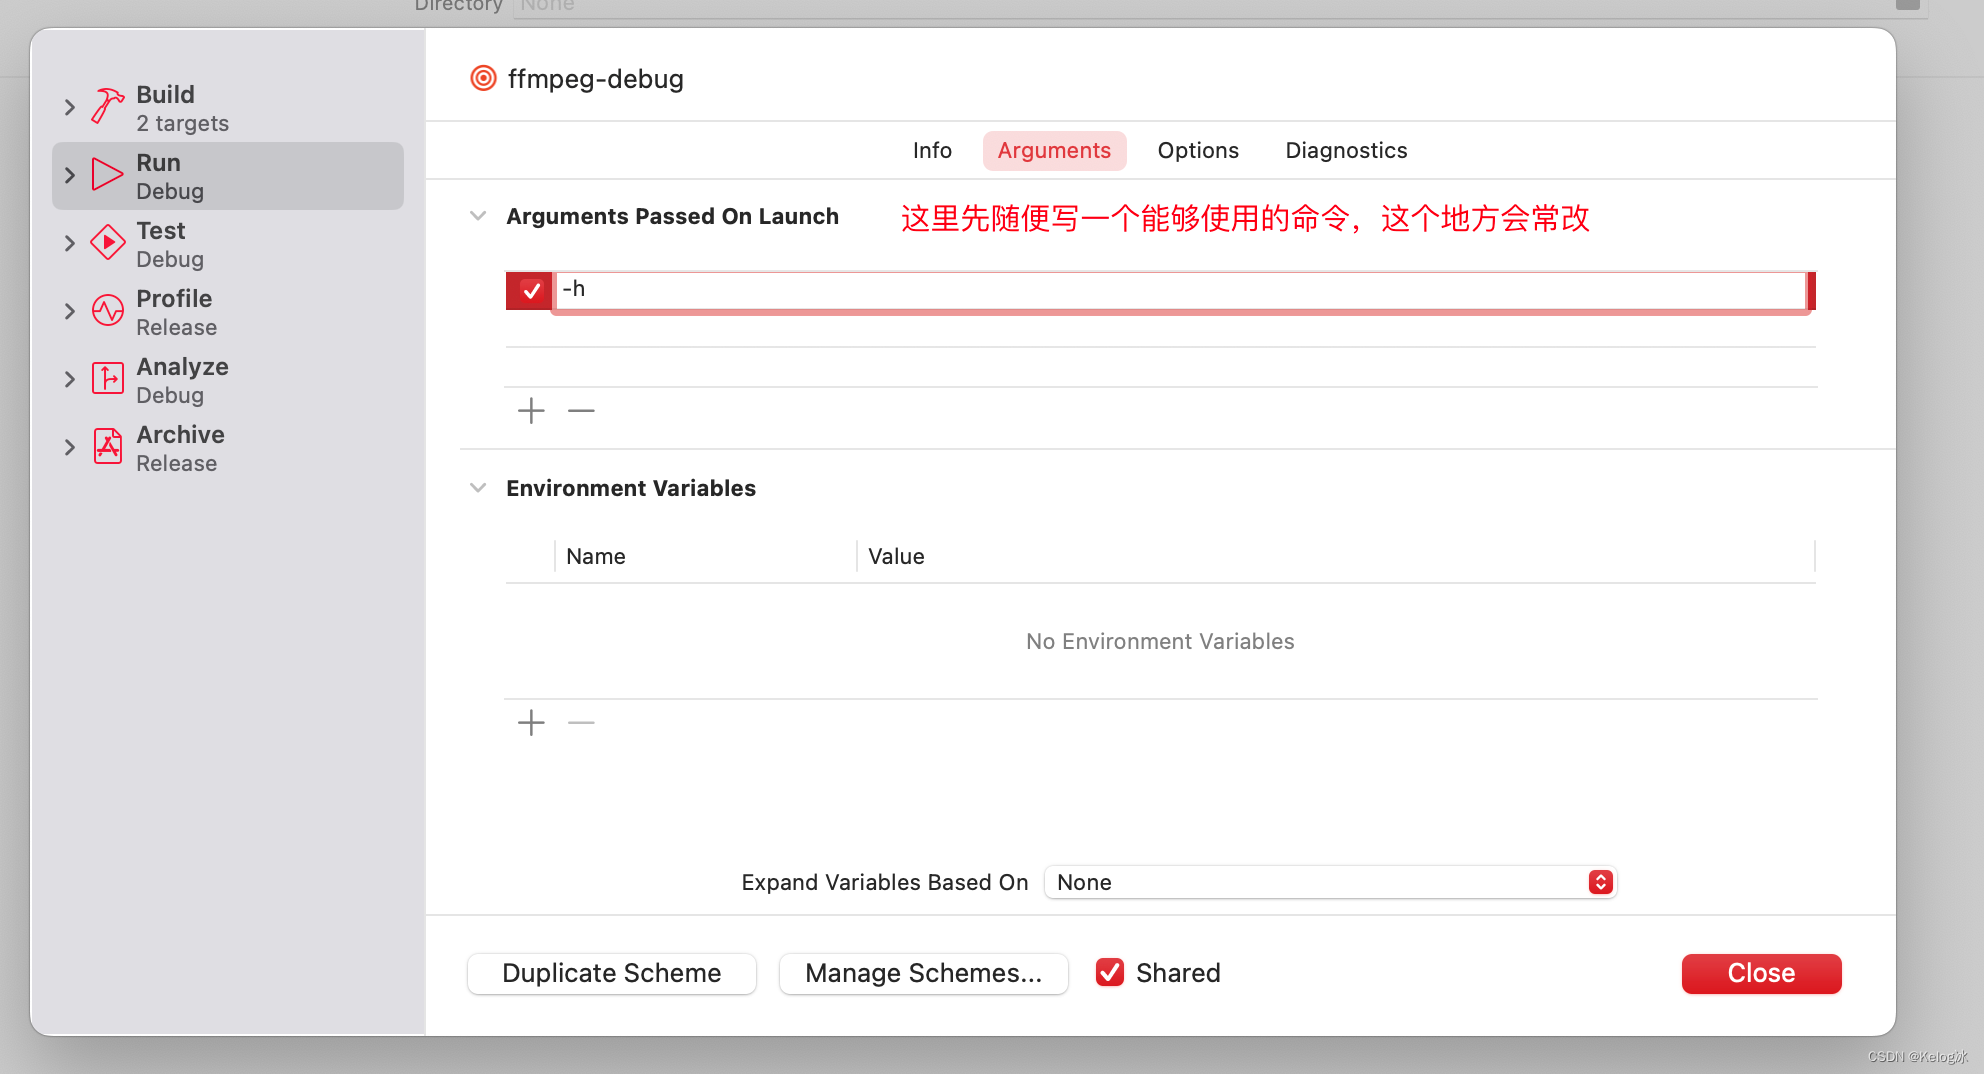Viewport: 1984px width, 1074px height.
Task: Toggle the Shared checkbox
Action: [x=1110, y=972]
